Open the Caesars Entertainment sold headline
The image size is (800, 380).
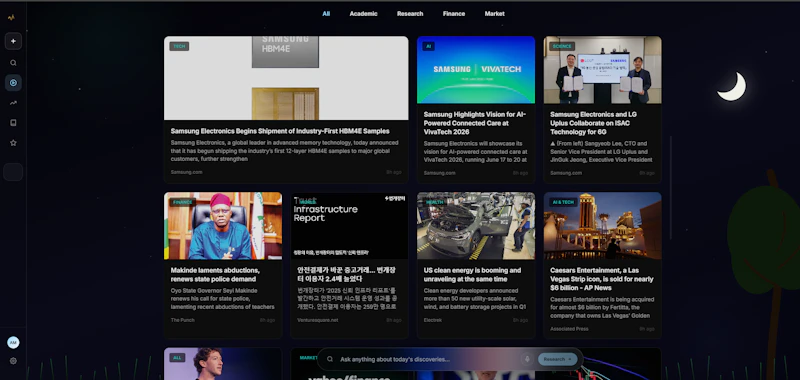[602, 279]
